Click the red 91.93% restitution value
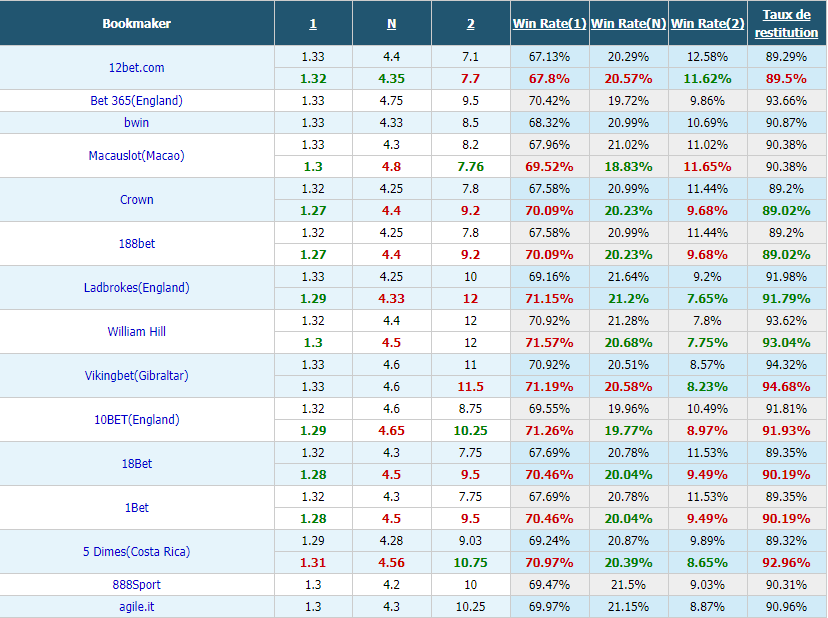This screenshot has width=828, height=618. pos(786,430)
